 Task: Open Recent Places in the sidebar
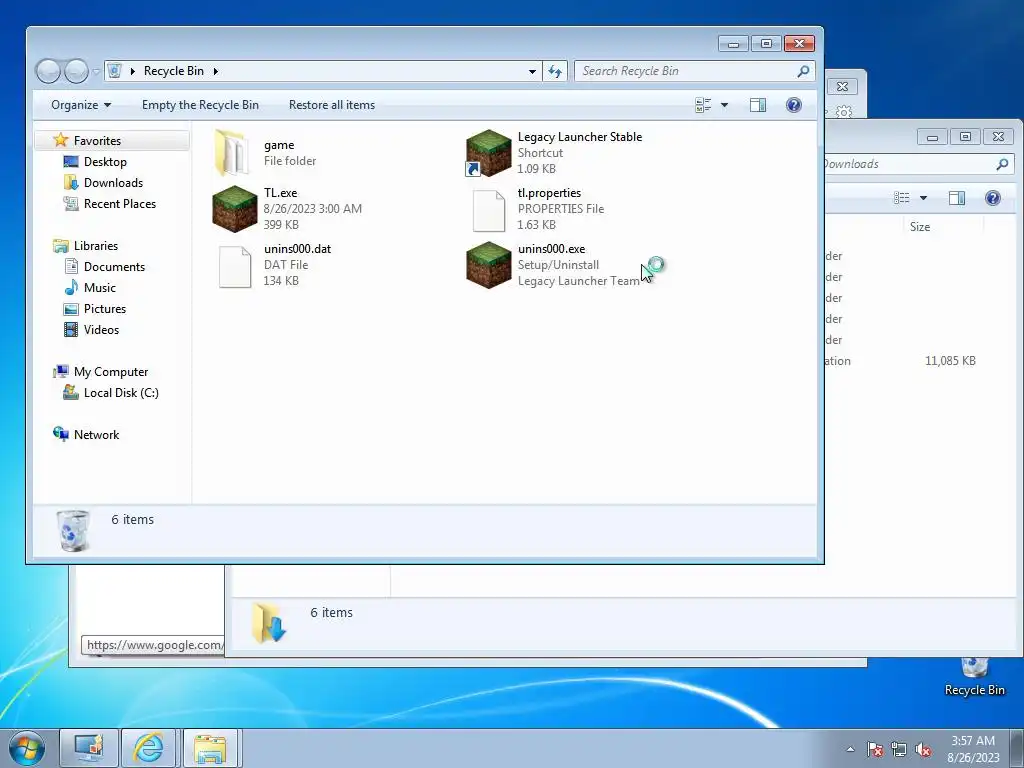pos(120,204)
